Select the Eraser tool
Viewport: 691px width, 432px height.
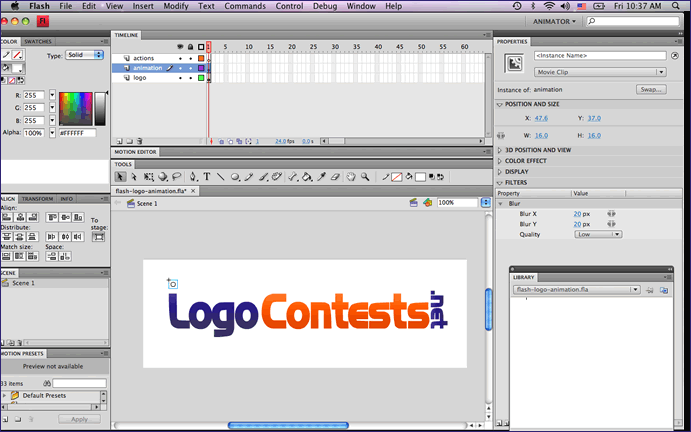(x=335, y=177)
